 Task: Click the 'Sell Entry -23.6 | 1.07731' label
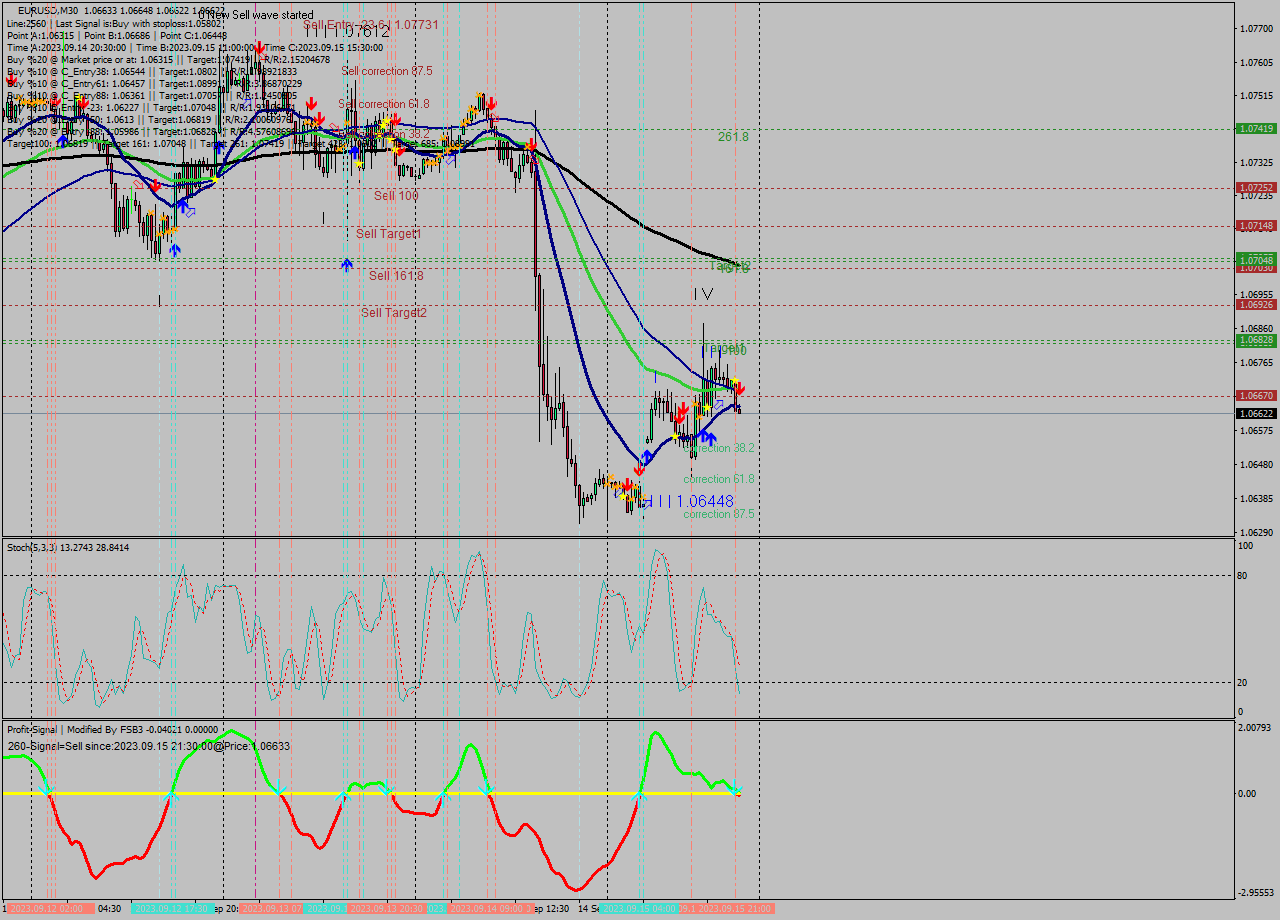[x=371, y=24]
